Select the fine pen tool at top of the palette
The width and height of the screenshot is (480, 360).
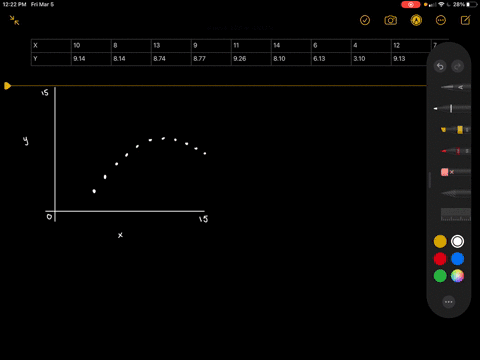pyautogui.click(x=455, y=87)
